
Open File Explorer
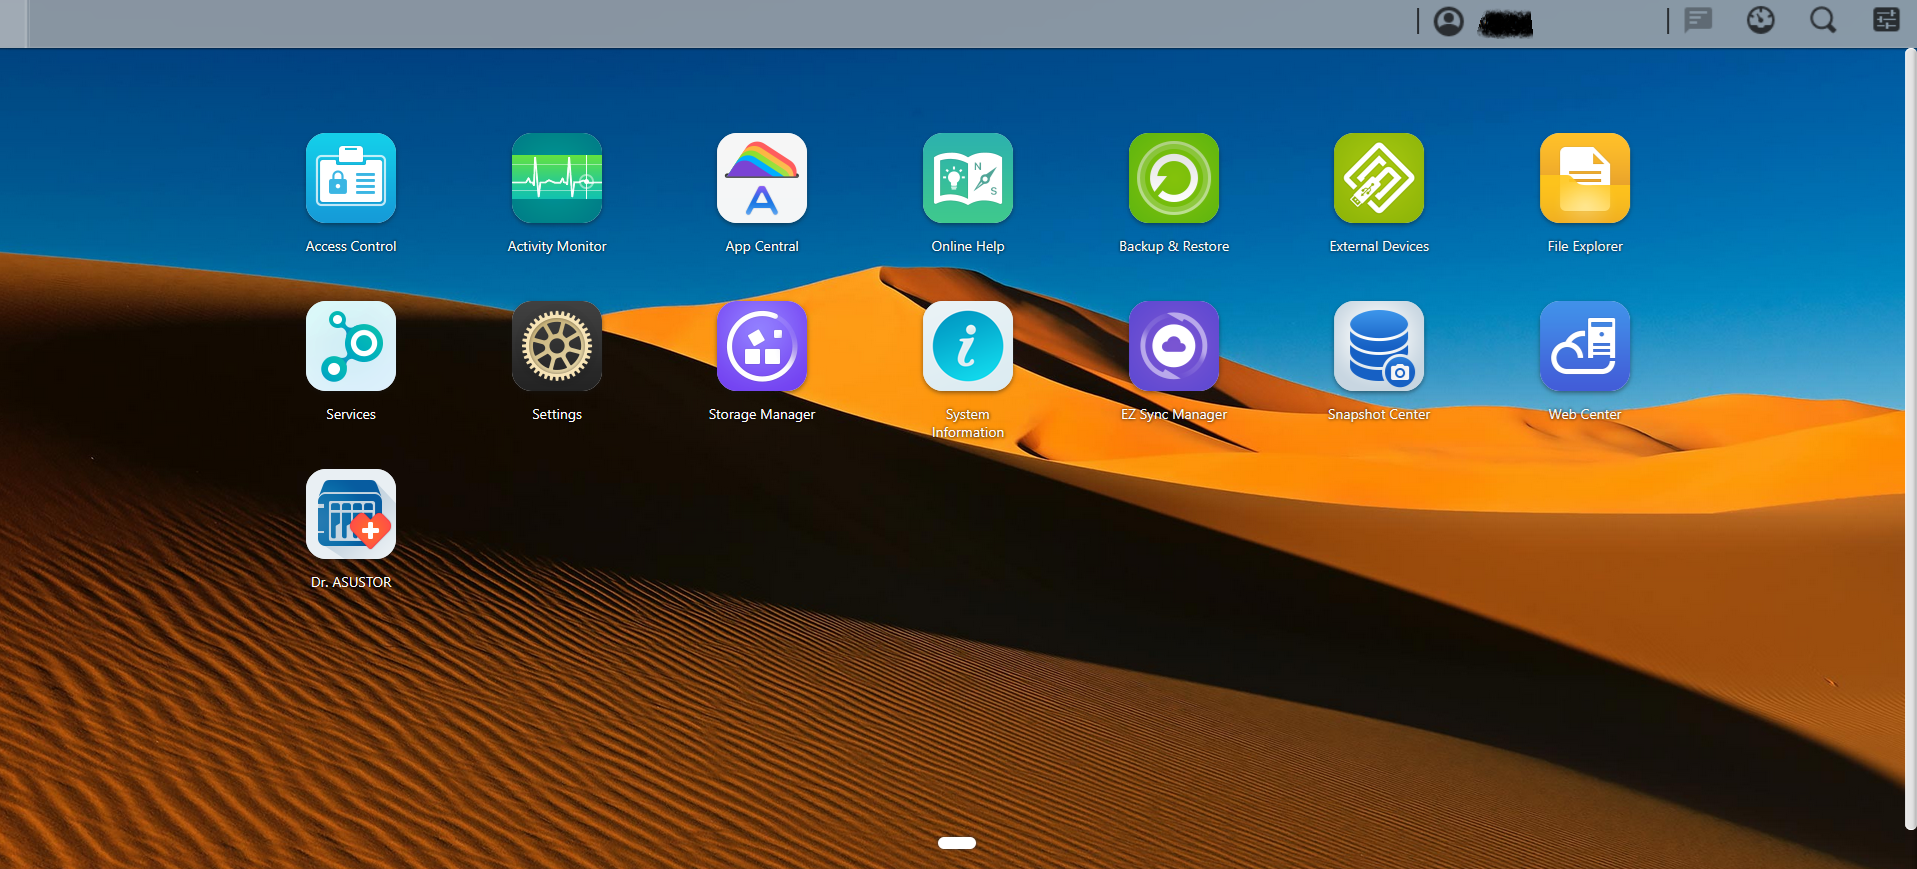[x=1585, y=178]
